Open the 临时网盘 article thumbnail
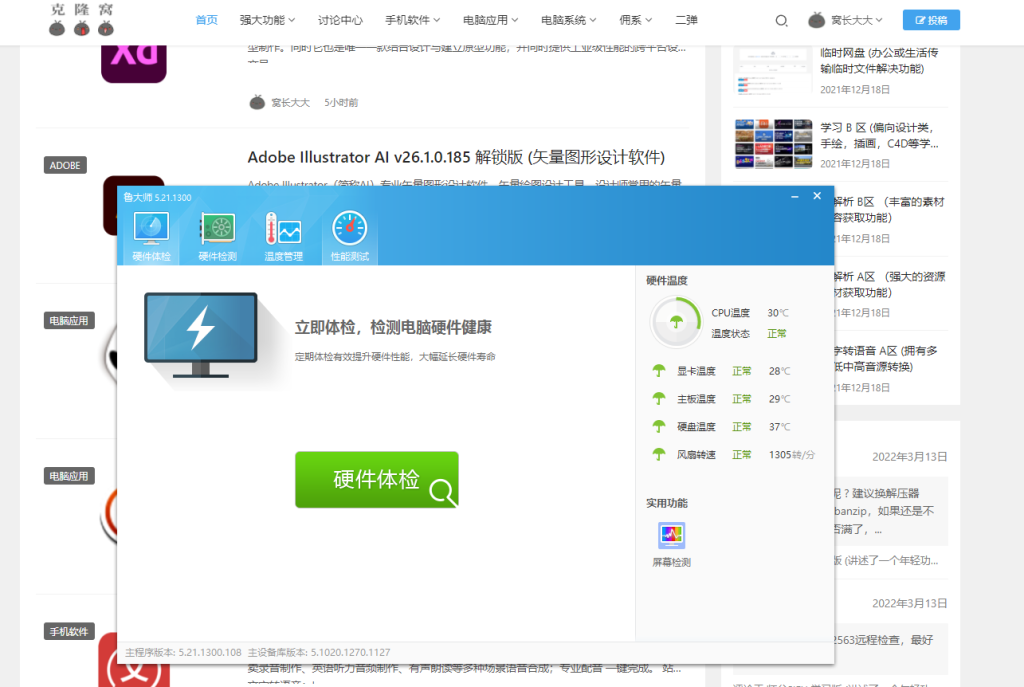 click(x=773, y=69)
